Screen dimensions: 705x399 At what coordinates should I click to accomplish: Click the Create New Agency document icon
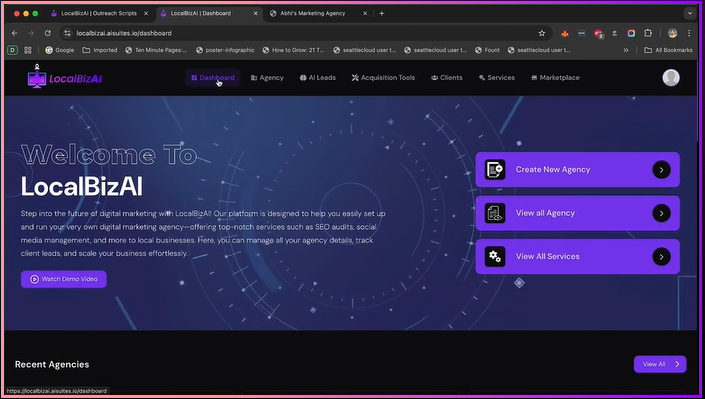(495, 170)
